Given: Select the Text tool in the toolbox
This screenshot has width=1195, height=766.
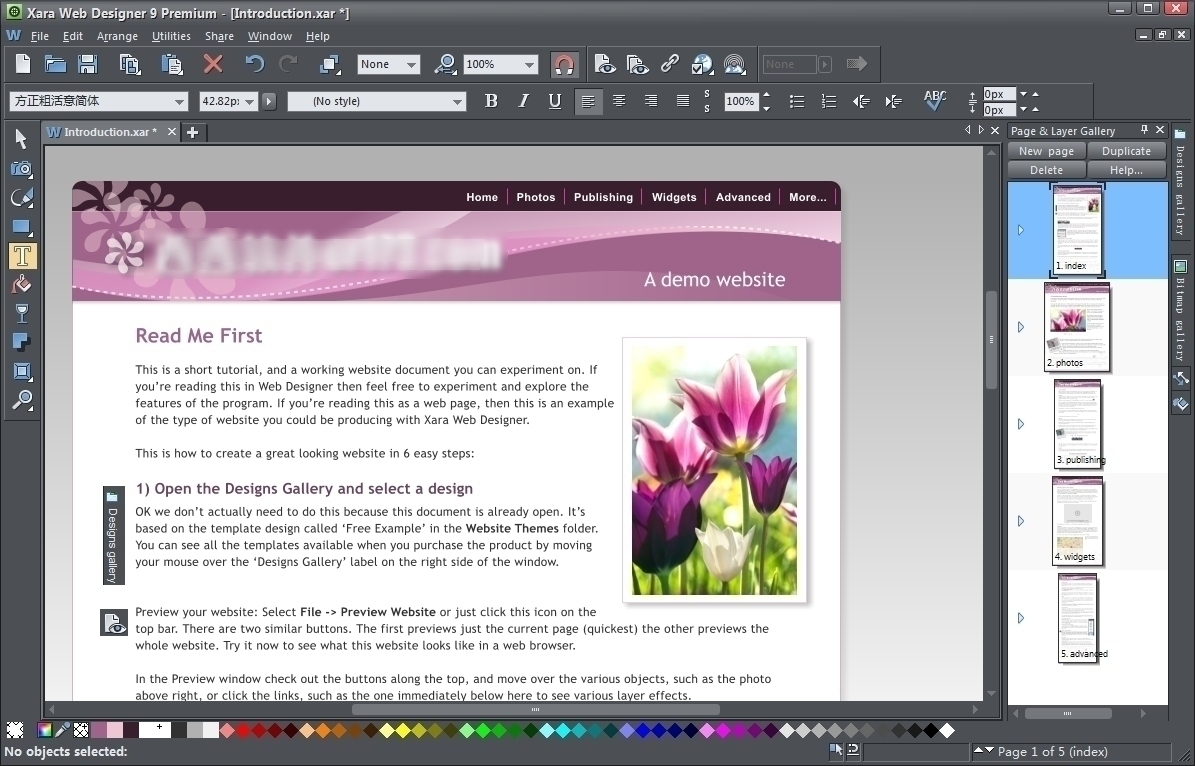Looking at the screenshot, I should click(x=21, y=256).
